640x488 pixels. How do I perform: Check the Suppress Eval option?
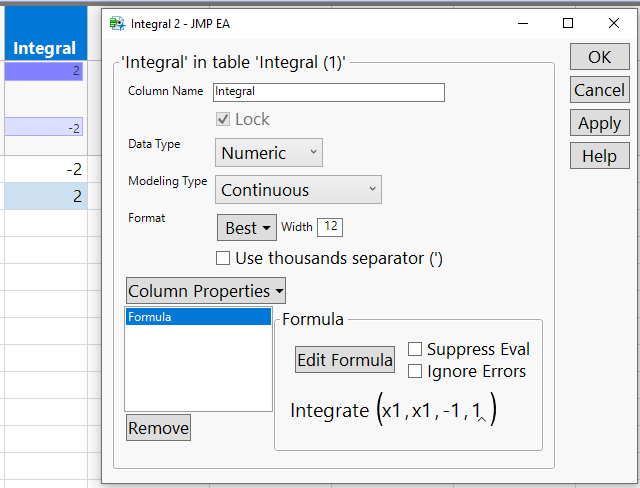click(x=415, y=349)
